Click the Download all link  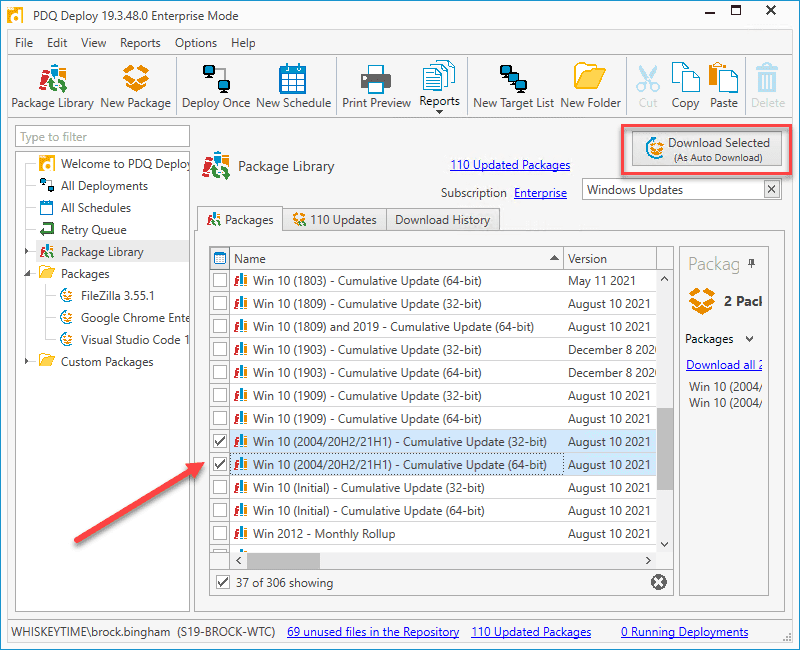[724, 365]
